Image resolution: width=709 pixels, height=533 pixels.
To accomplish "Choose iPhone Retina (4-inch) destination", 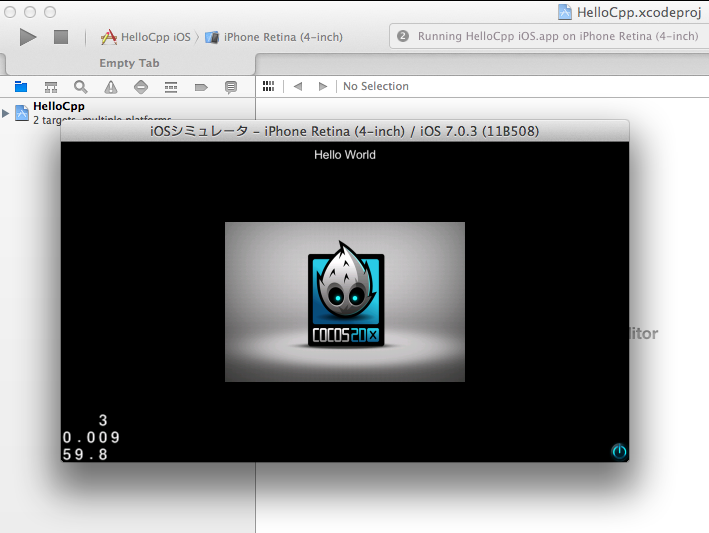I will coord(274,37).
